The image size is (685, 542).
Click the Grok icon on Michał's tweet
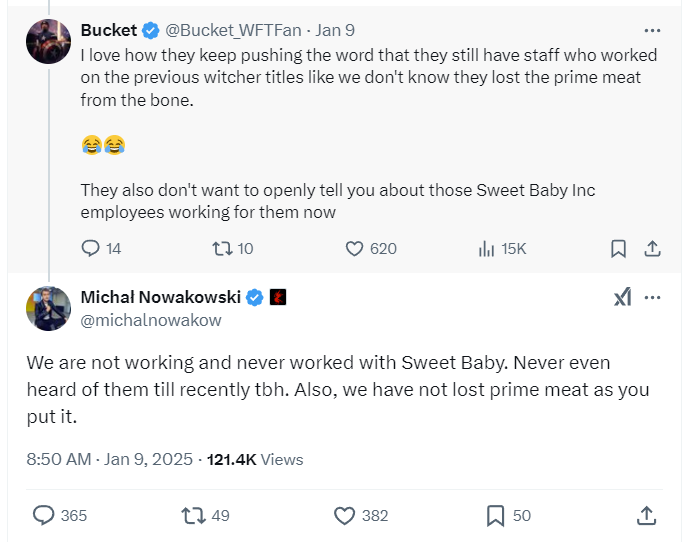tap(622, 298)
